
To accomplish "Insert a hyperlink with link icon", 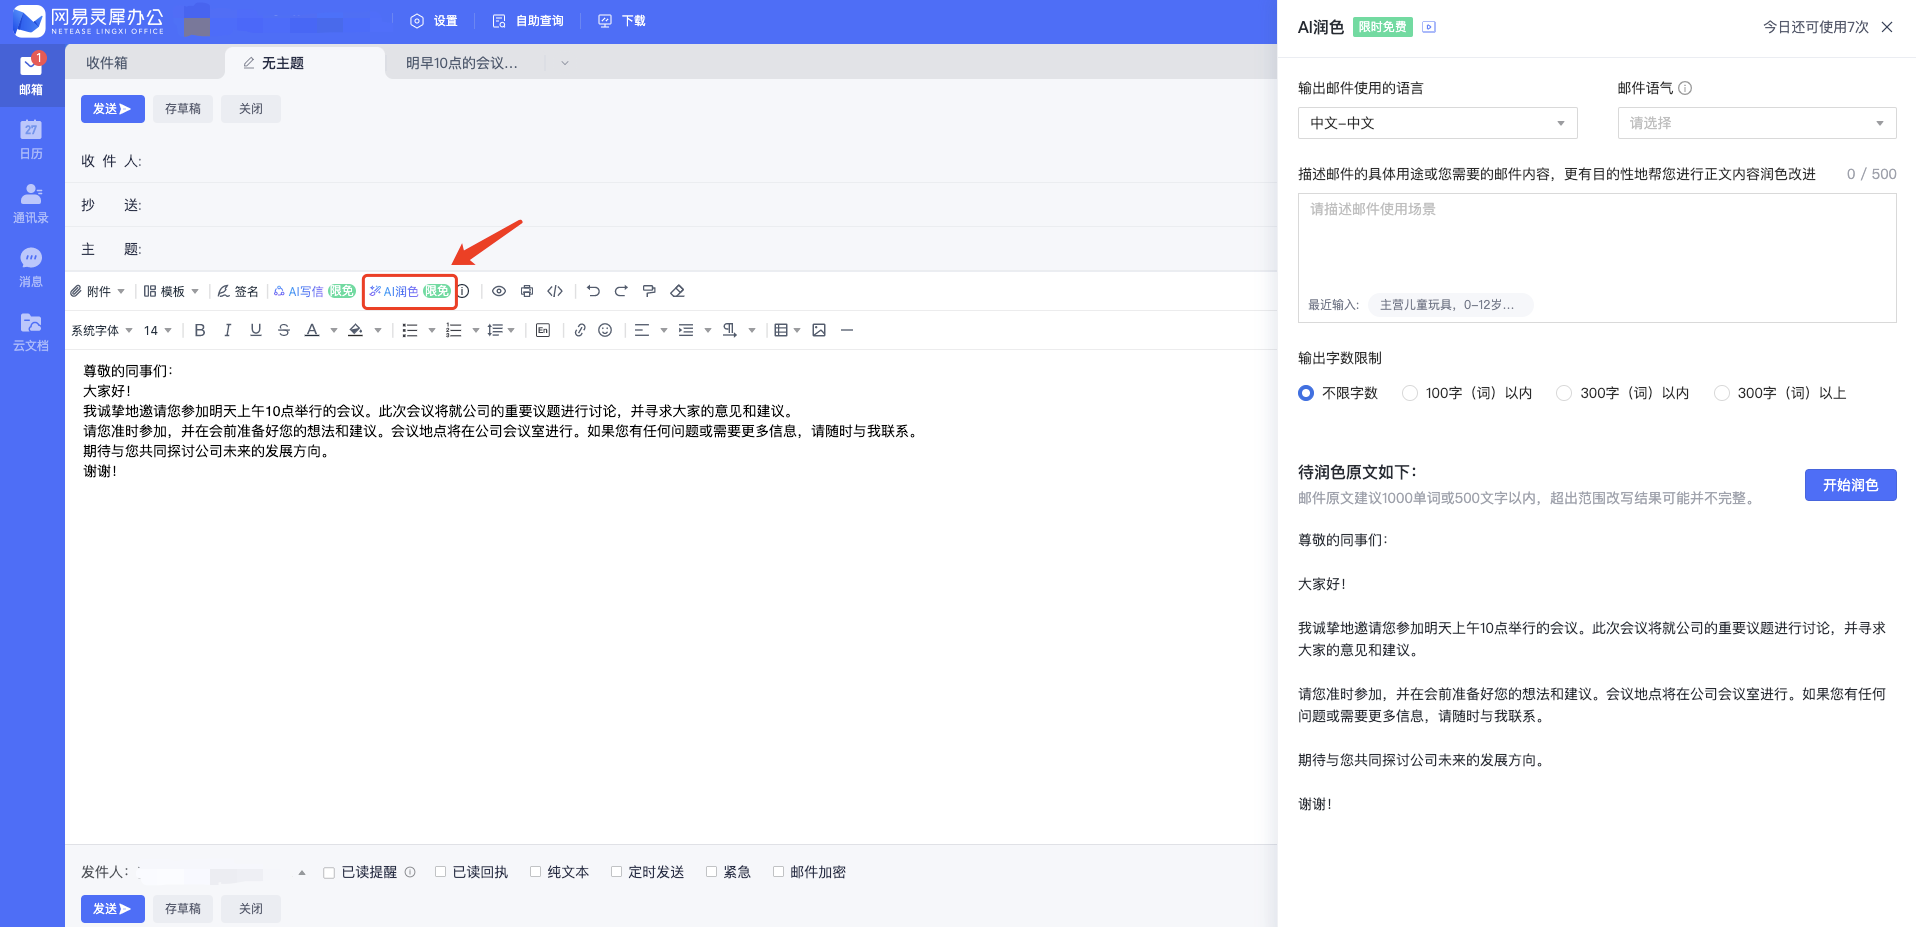I will (580, 330).
